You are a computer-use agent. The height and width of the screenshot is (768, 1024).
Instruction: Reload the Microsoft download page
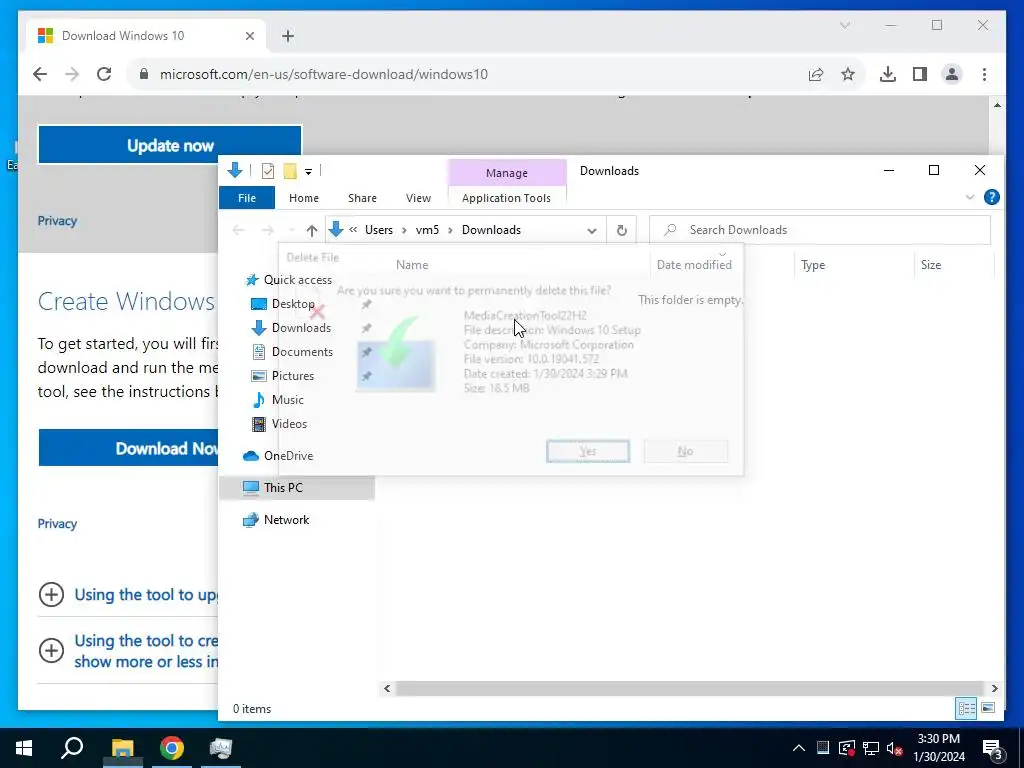coord(104,74)
